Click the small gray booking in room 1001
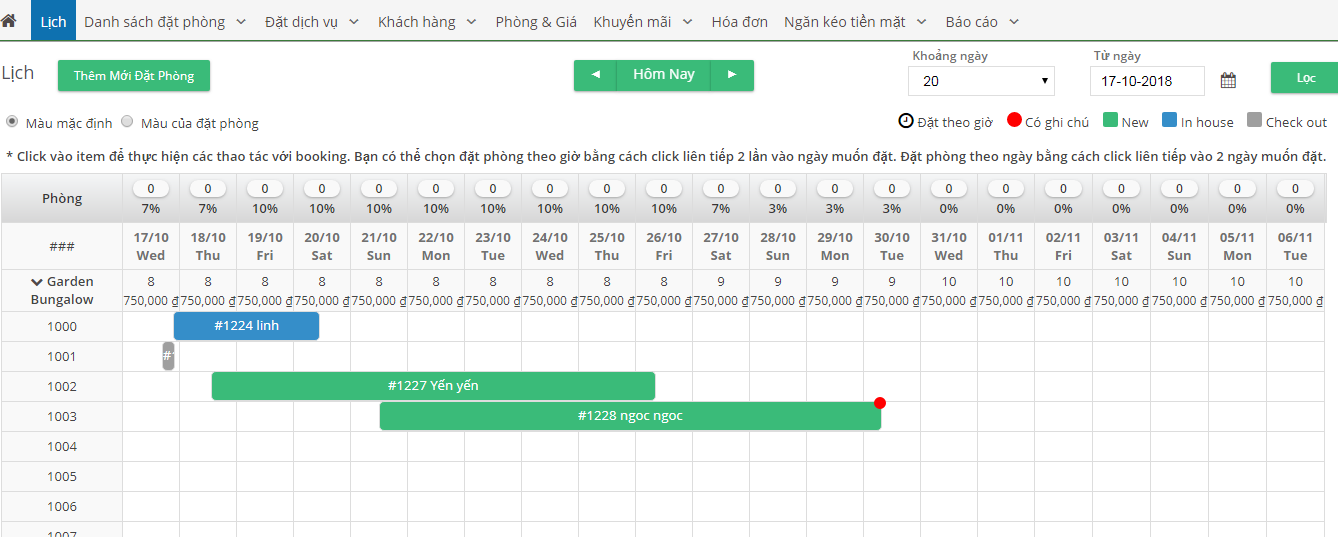Image resolution: width=1338 pixels, height=537 pixels. click(x=168, y=356)
